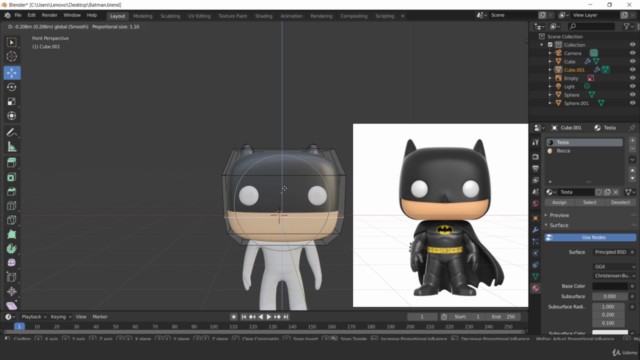Play the timeline animation
This screenshot has height=360, width=640.
click(x=269, y=317)
